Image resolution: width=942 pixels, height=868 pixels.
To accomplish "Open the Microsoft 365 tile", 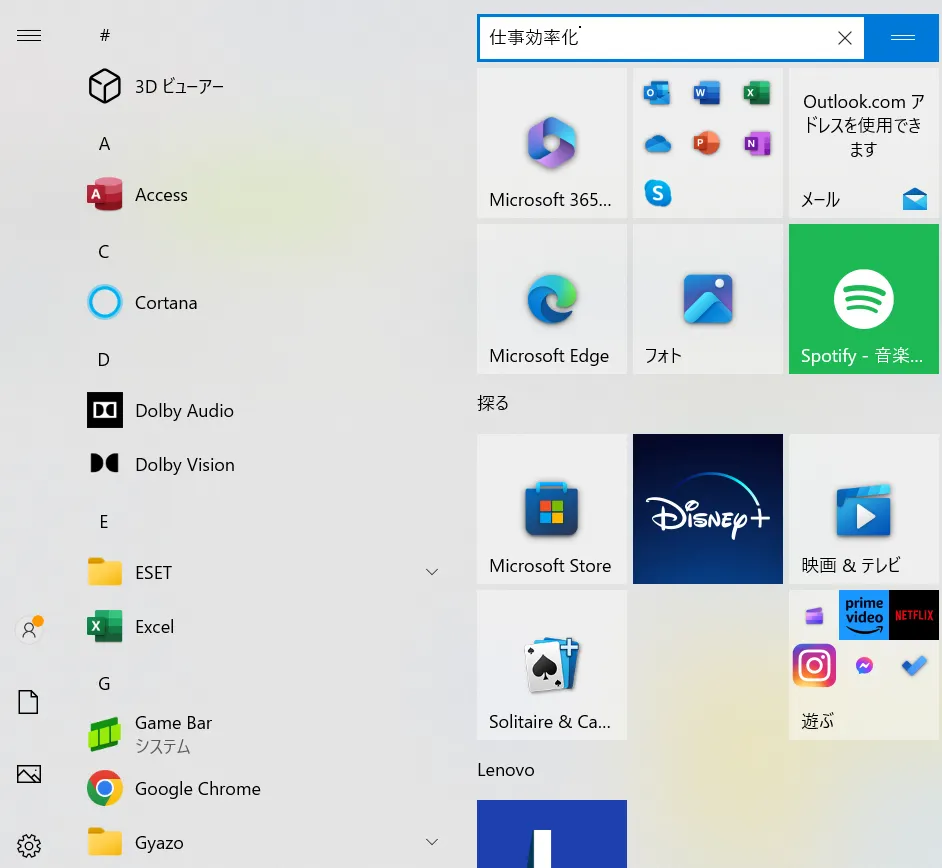I will coord(552,143).
